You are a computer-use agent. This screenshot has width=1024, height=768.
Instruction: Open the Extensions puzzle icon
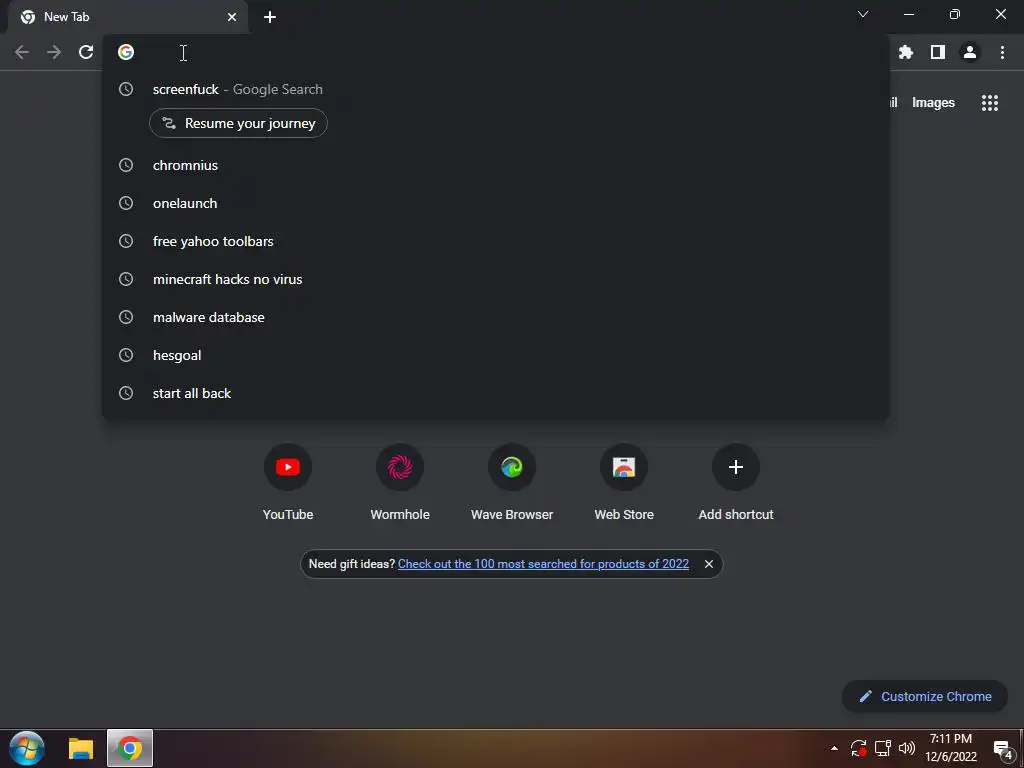(905, 52)
